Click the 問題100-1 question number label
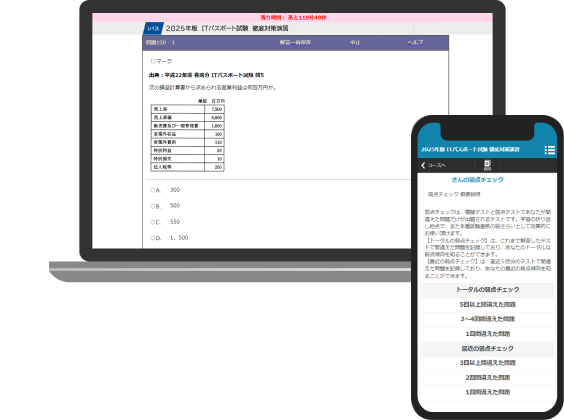564x420 pixels. (160, 42)
